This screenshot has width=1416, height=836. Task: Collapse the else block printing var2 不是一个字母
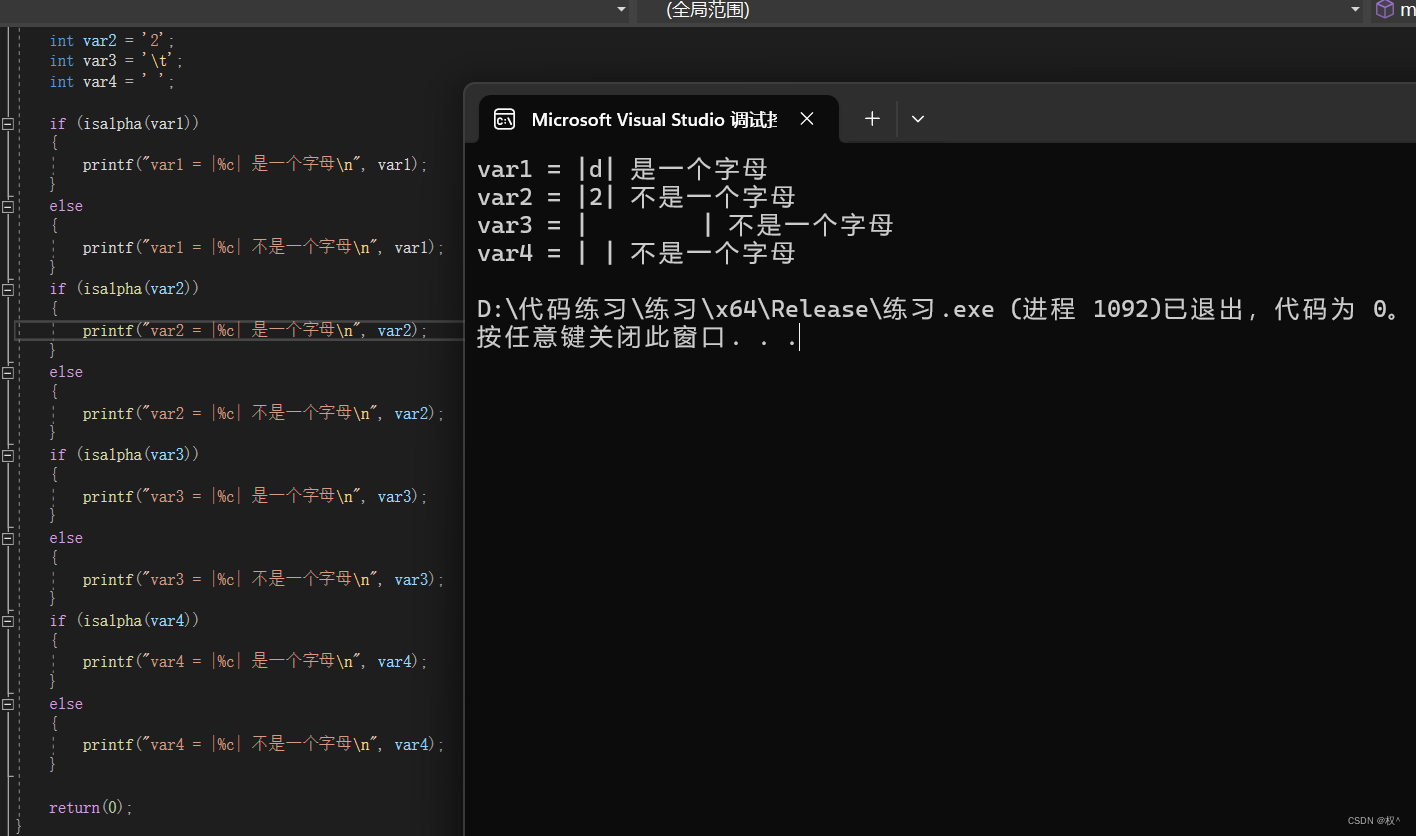pyautogui.click(x=8, y=373)
